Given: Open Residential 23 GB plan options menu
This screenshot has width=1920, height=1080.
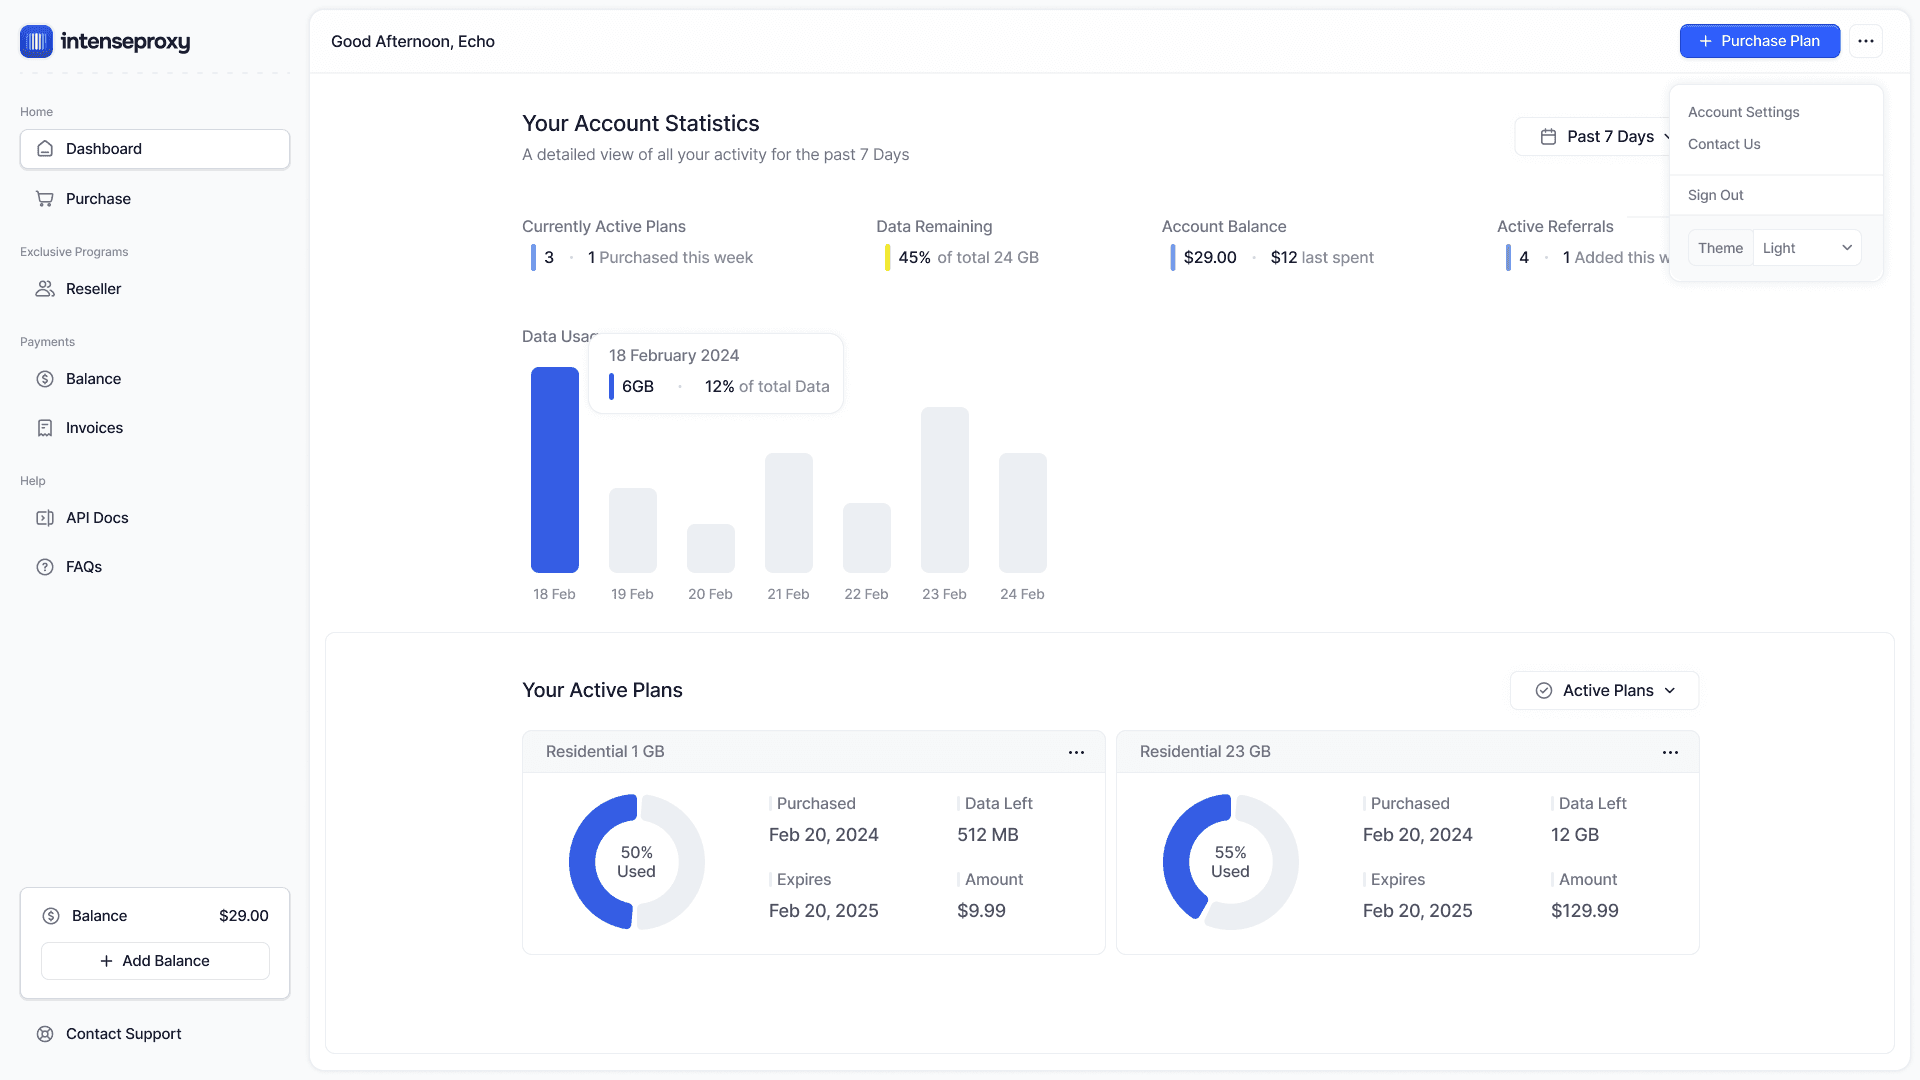Looking at the screenshot, I should [x=1670, y=752].
